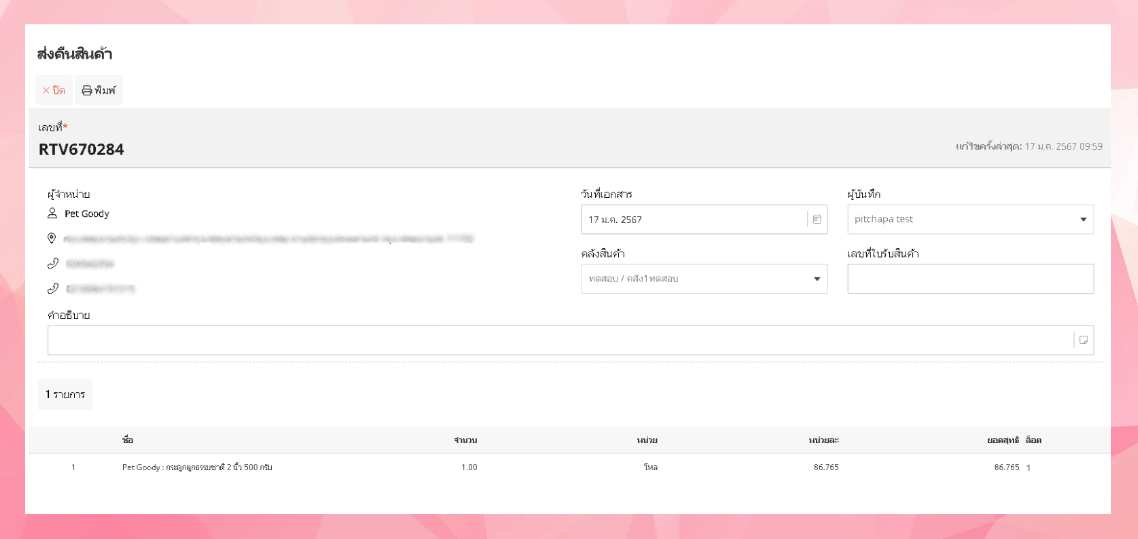Open the warehouse (คลังสินค้า) dropdown
The height and width of the screenshot is (539, 1138).
816,279
